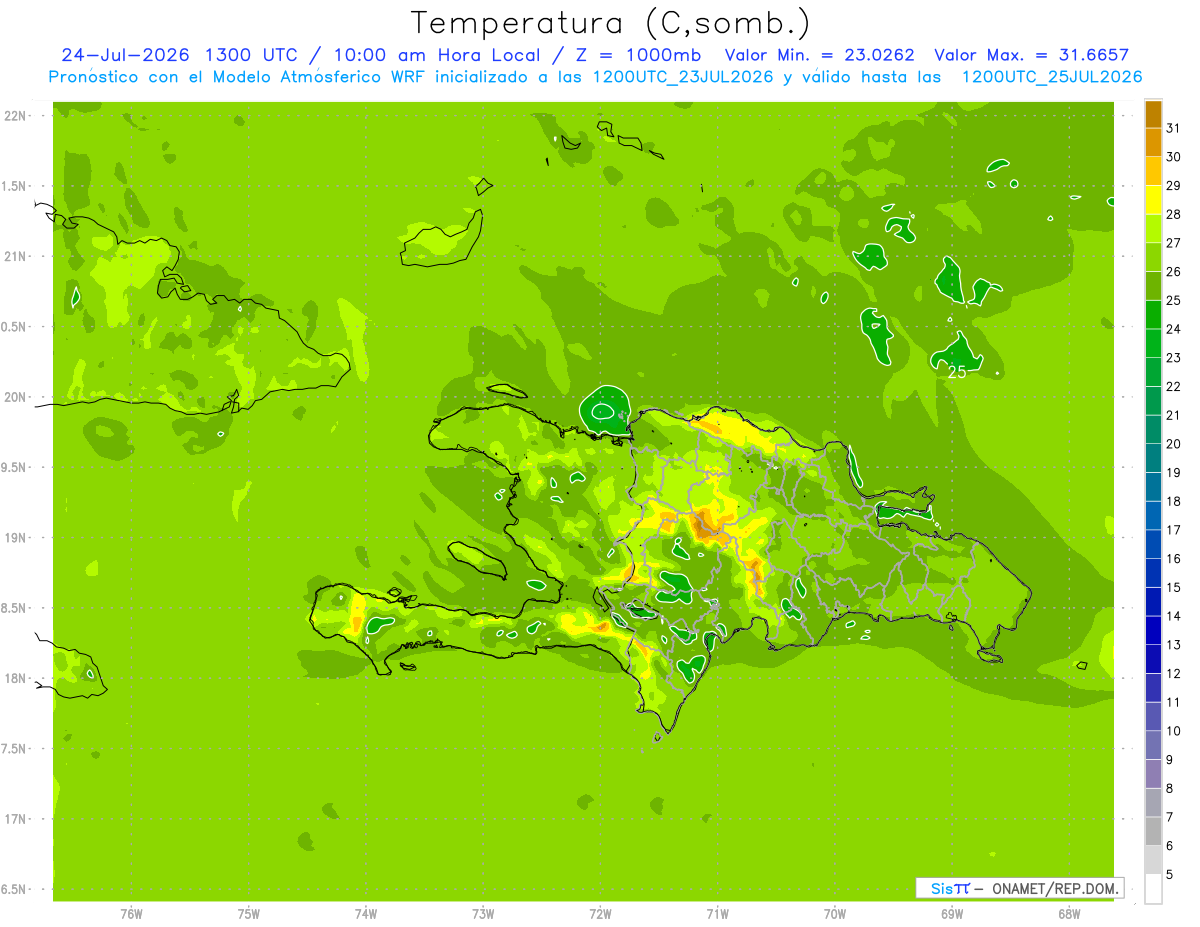Click the "1200UTC_25JUL2026" valid-until time
1200x927 pixels.
coord(1052,77)
